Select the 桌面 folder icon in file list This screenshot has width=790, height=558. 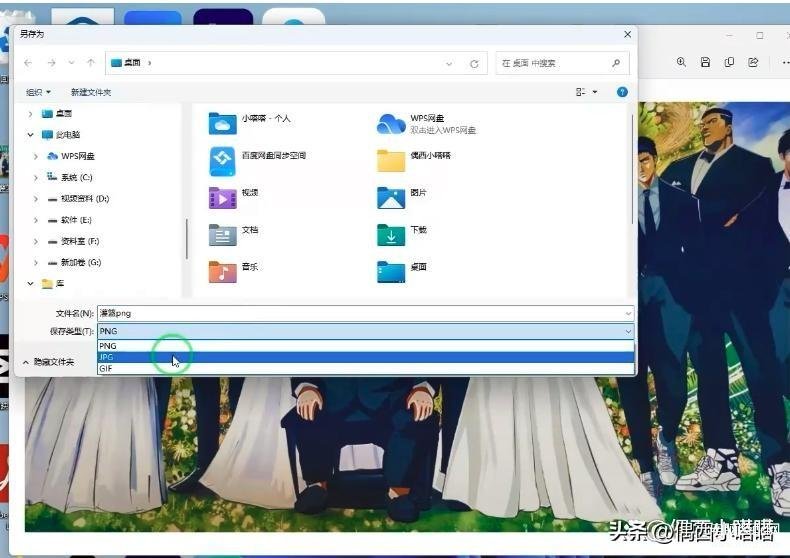(391, 272)
